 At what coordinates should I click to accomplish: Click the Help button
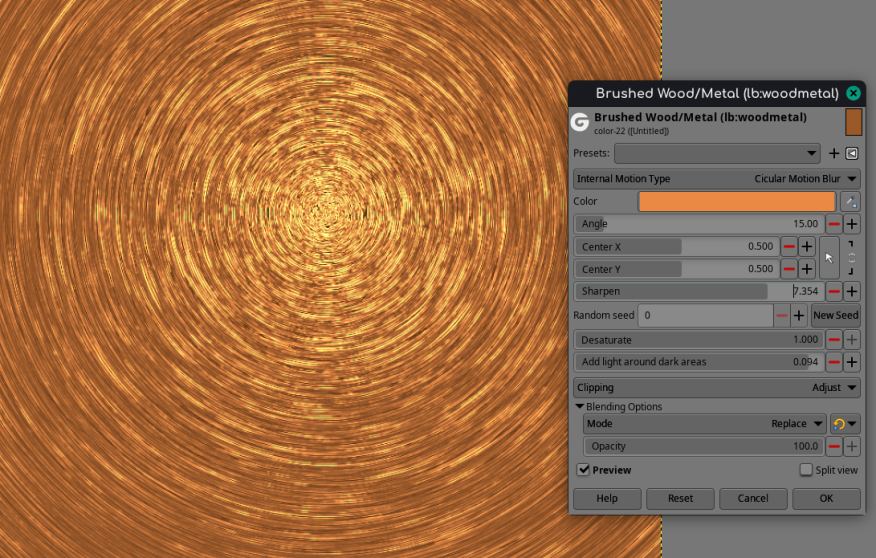click(607, 498)
